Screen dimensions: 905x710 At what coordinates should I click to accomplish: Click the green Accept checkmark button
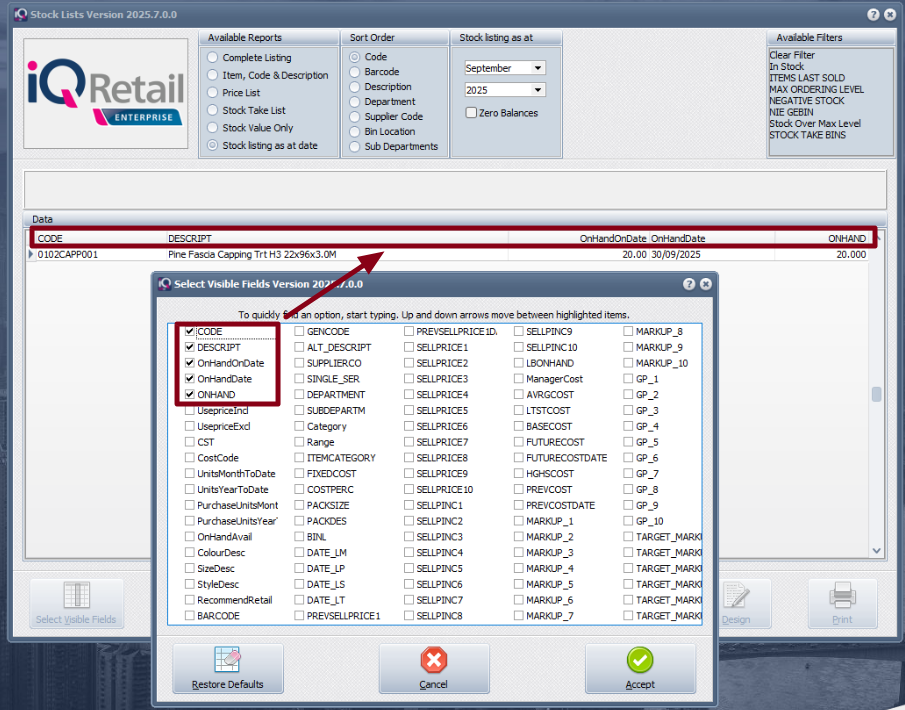click(x=640, y=668)
